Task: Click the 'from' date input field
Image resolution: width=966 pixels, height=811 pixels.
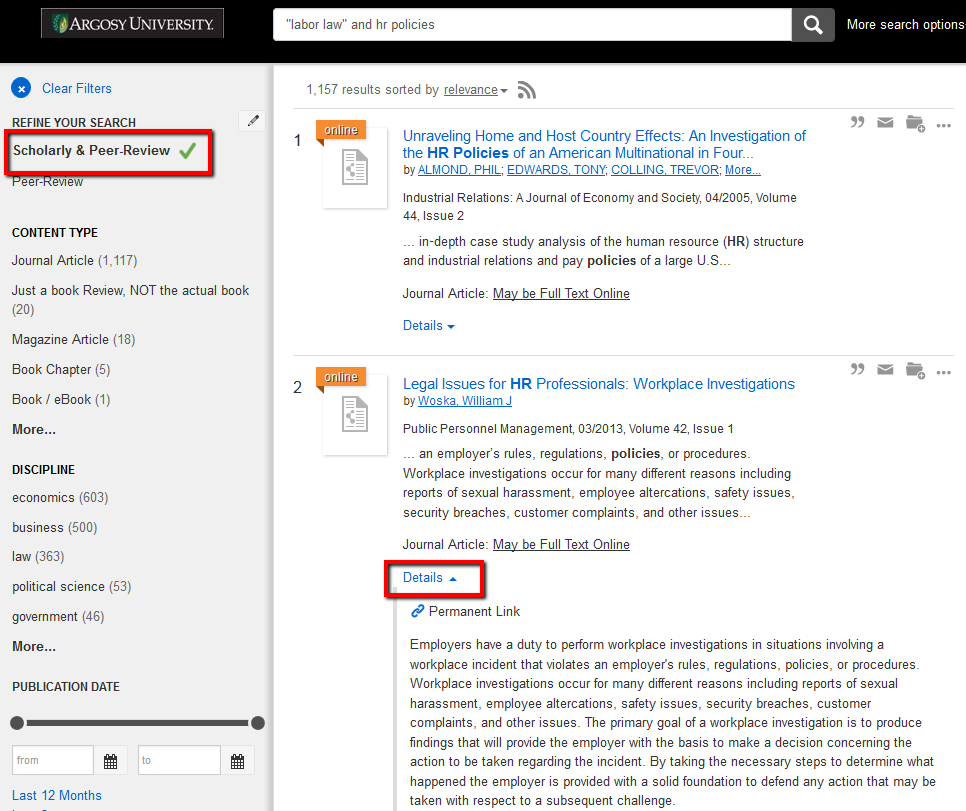Action: click(x=53, y=760)
